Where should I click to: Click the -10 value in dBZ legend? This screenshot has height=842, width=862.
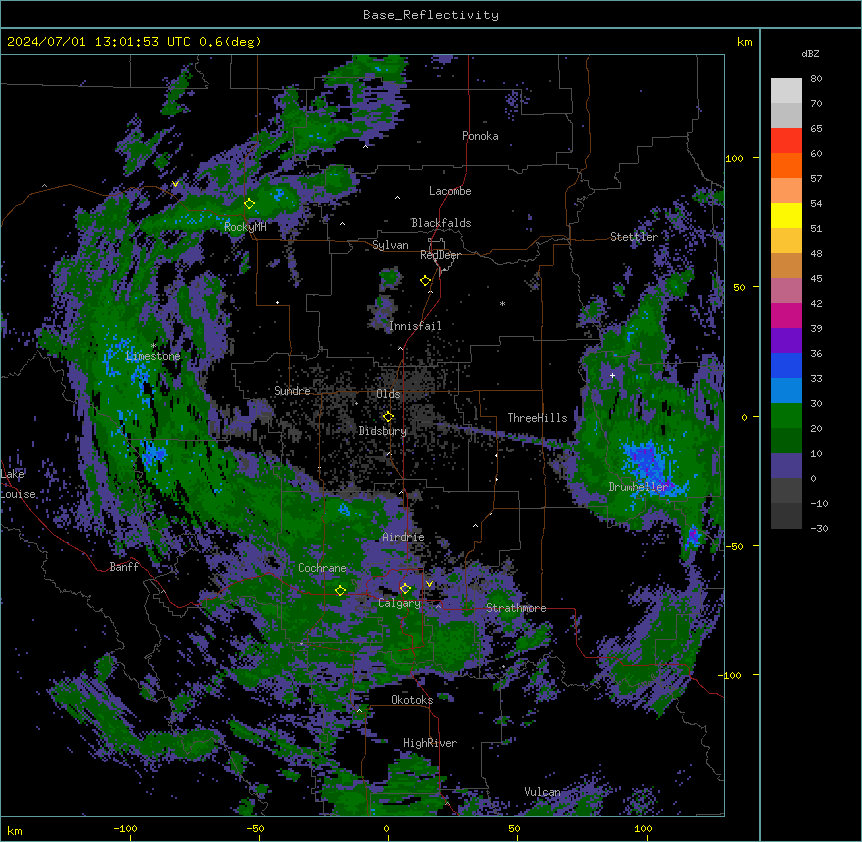pos(819,503)
